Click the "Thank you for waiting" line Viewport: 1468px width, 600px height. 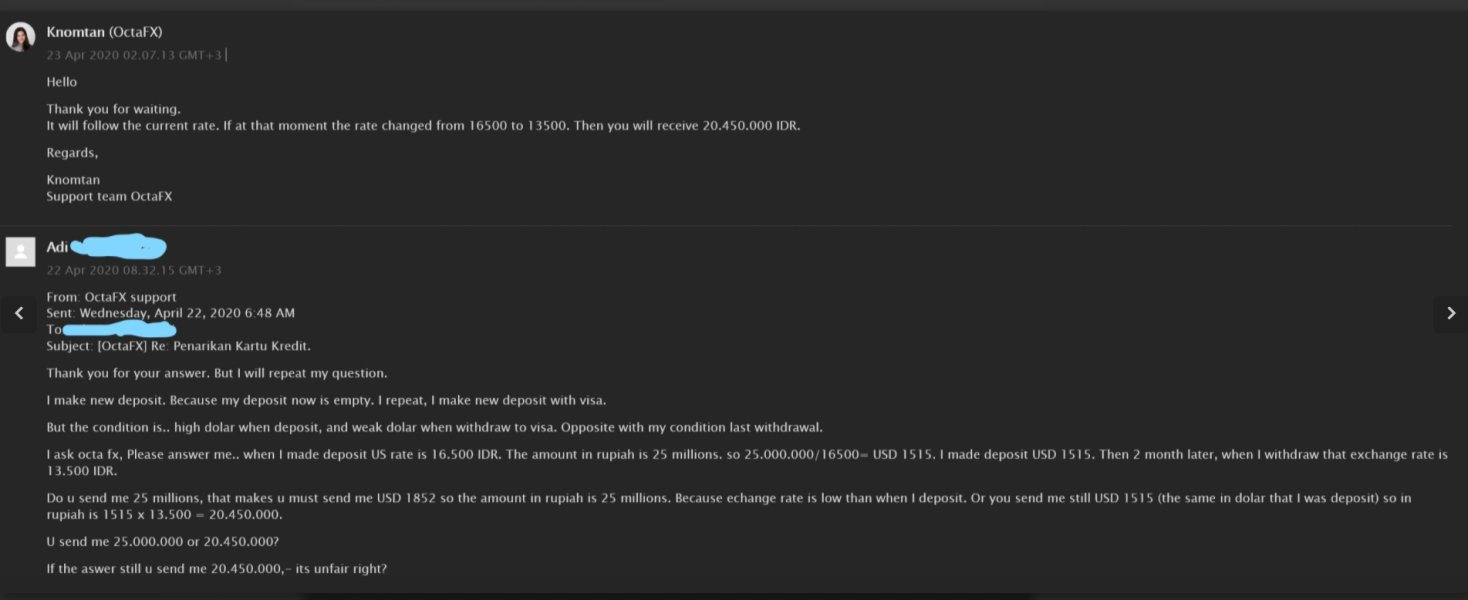click(114, 108)
